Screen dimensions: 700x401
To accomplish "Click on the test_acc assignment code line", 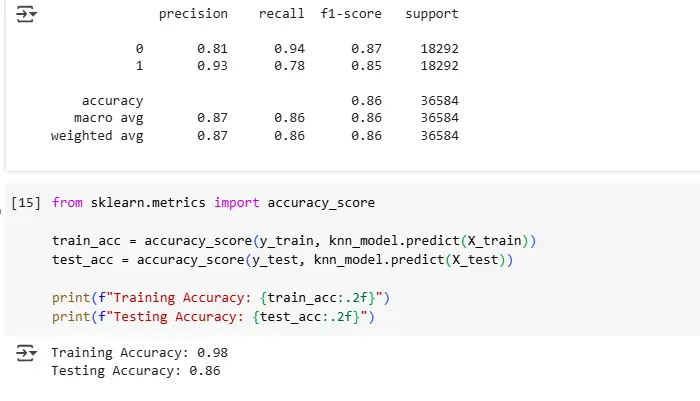I will [283, 260].
